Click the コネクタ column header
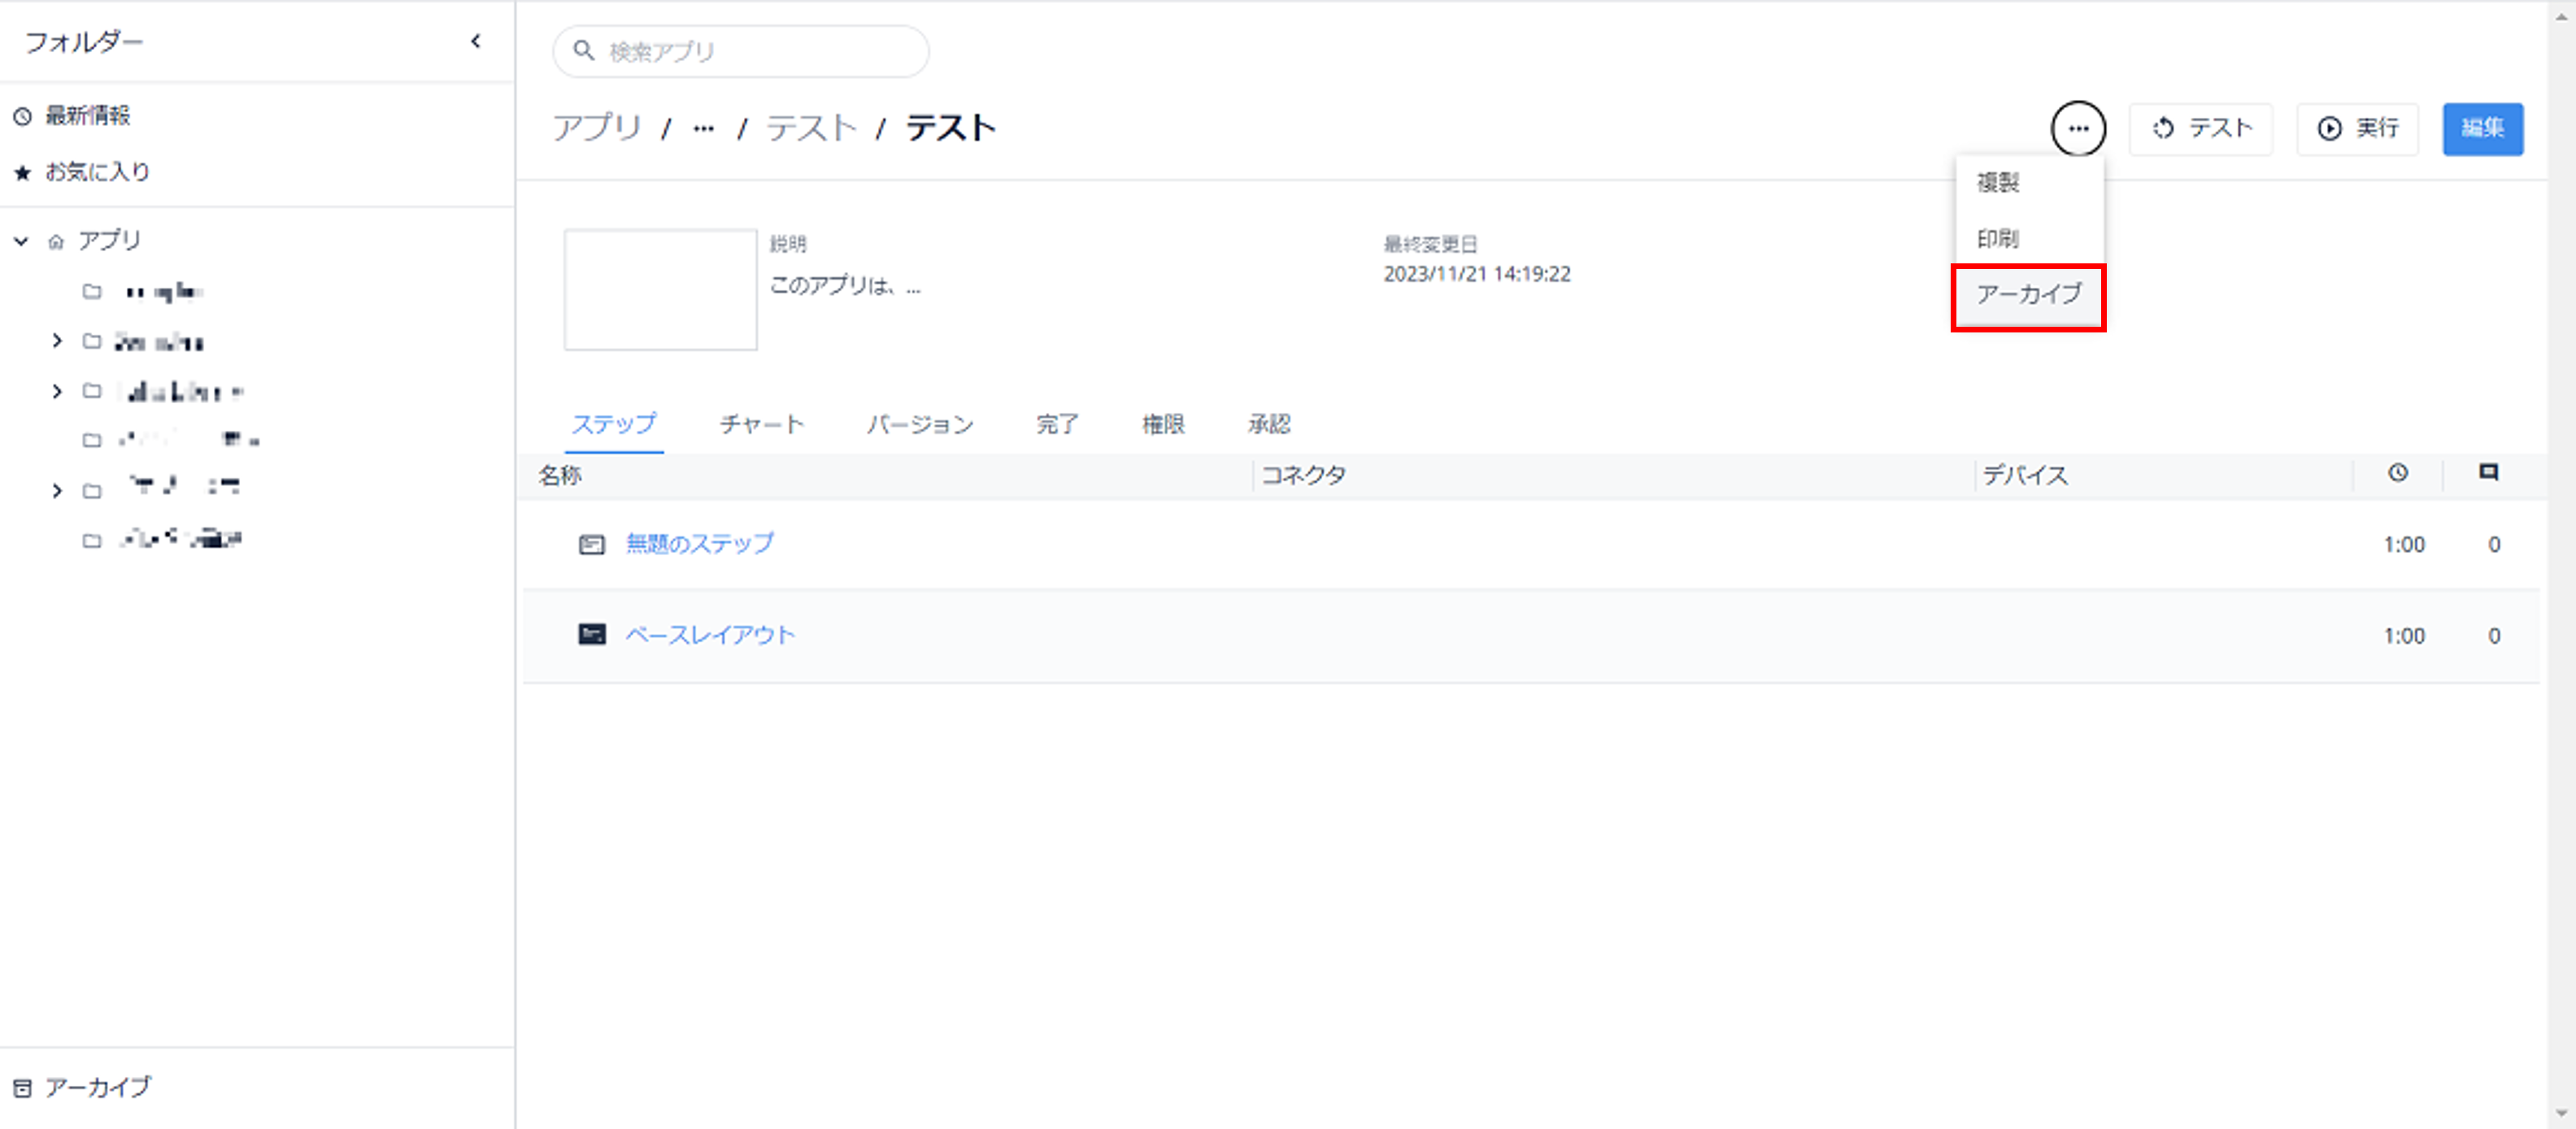This screenshot has width=2576, height=1129. [x=1303, y=475]
